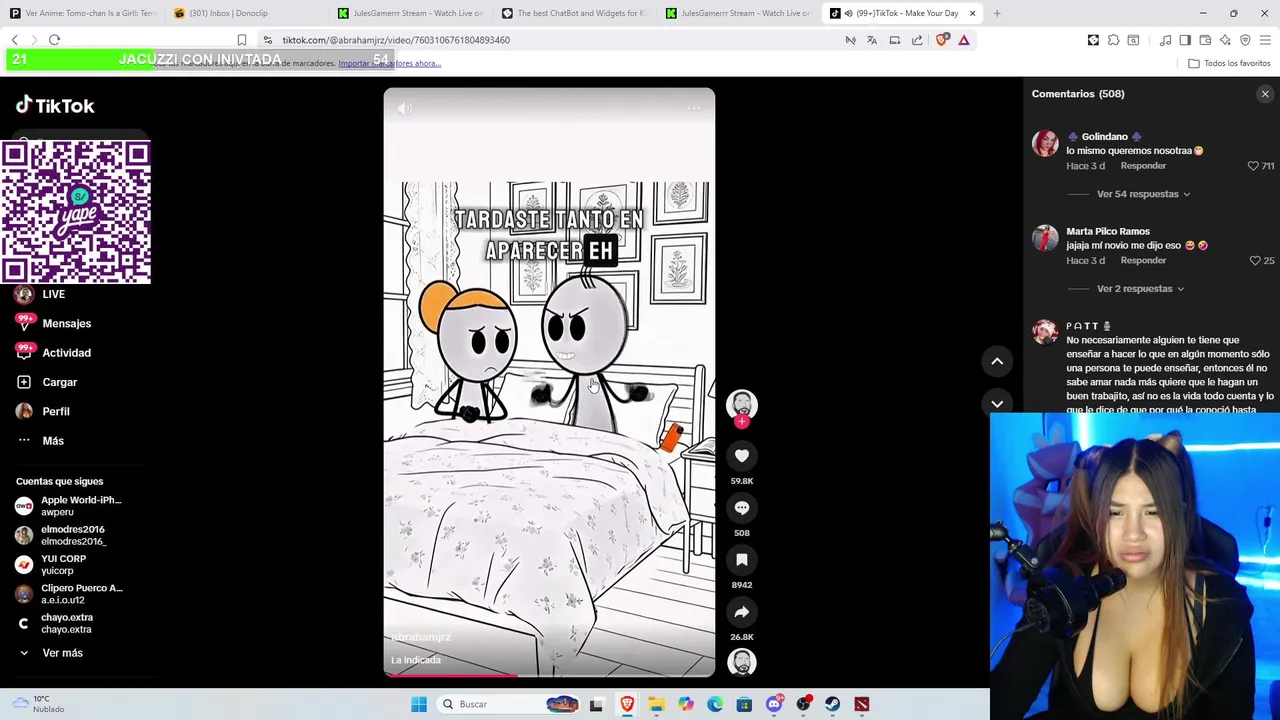The width and height of the screenshot is (1280, 720).
Task: Open Steam from the taskbar
Action: point(833,704)
